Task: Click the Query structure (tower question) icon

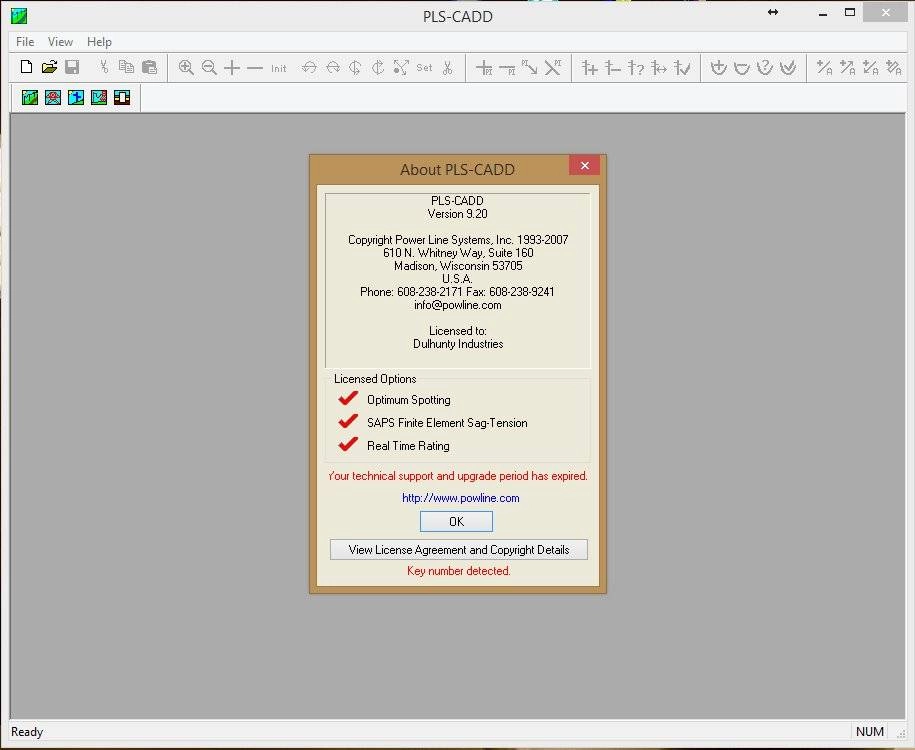Action: (x=636, y=68)
